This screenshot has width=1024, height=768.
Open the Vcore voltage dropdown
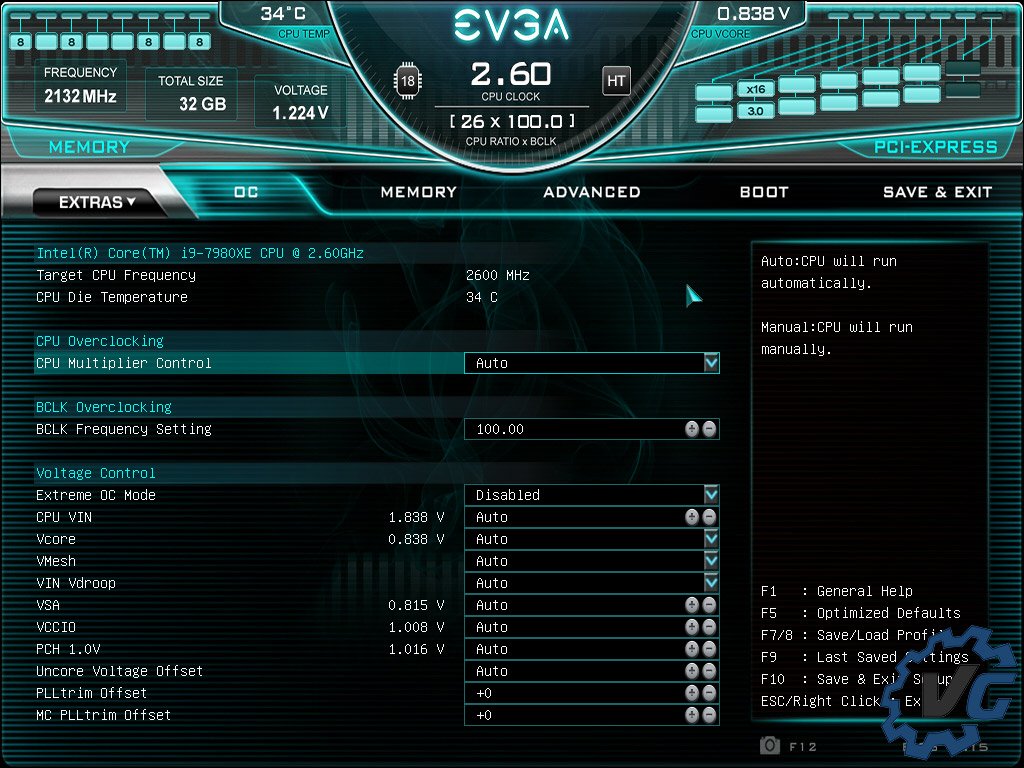pos(711,539)
